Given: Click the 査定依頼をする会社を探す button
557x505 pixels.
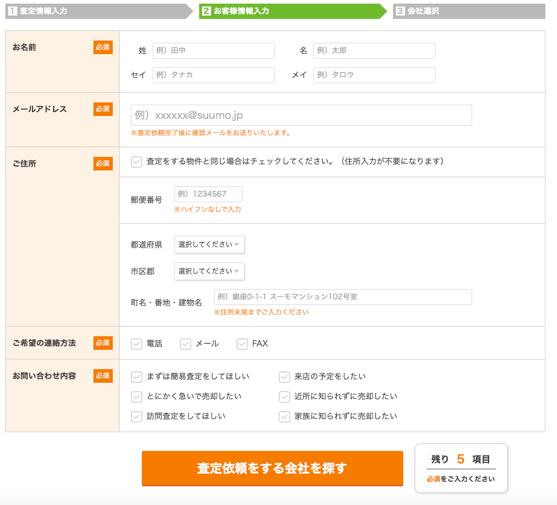Looking at the screenshot, I should coord(272,468).
